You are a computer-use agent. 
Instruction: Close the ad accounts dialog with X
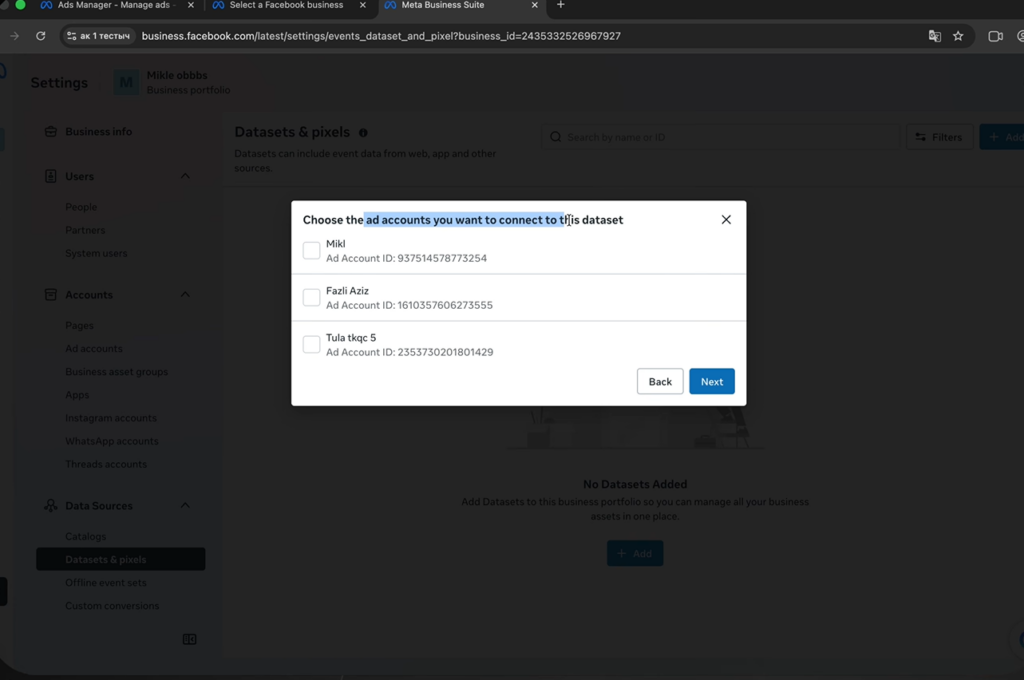pyautogui.click(x=726, y=219)
